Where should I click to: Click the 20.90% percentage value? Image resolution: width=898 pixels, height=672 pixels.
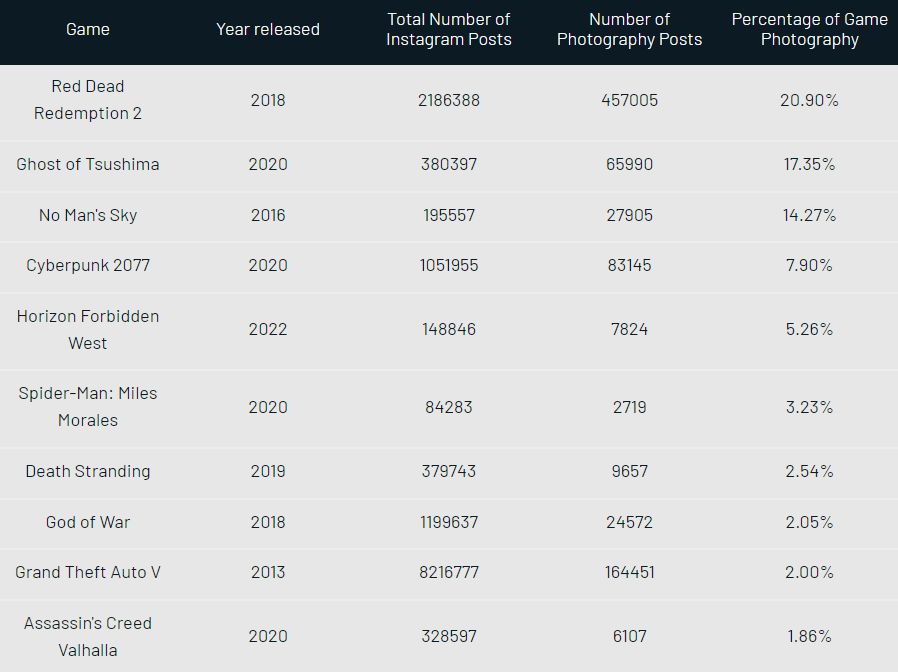click(809, 100)
